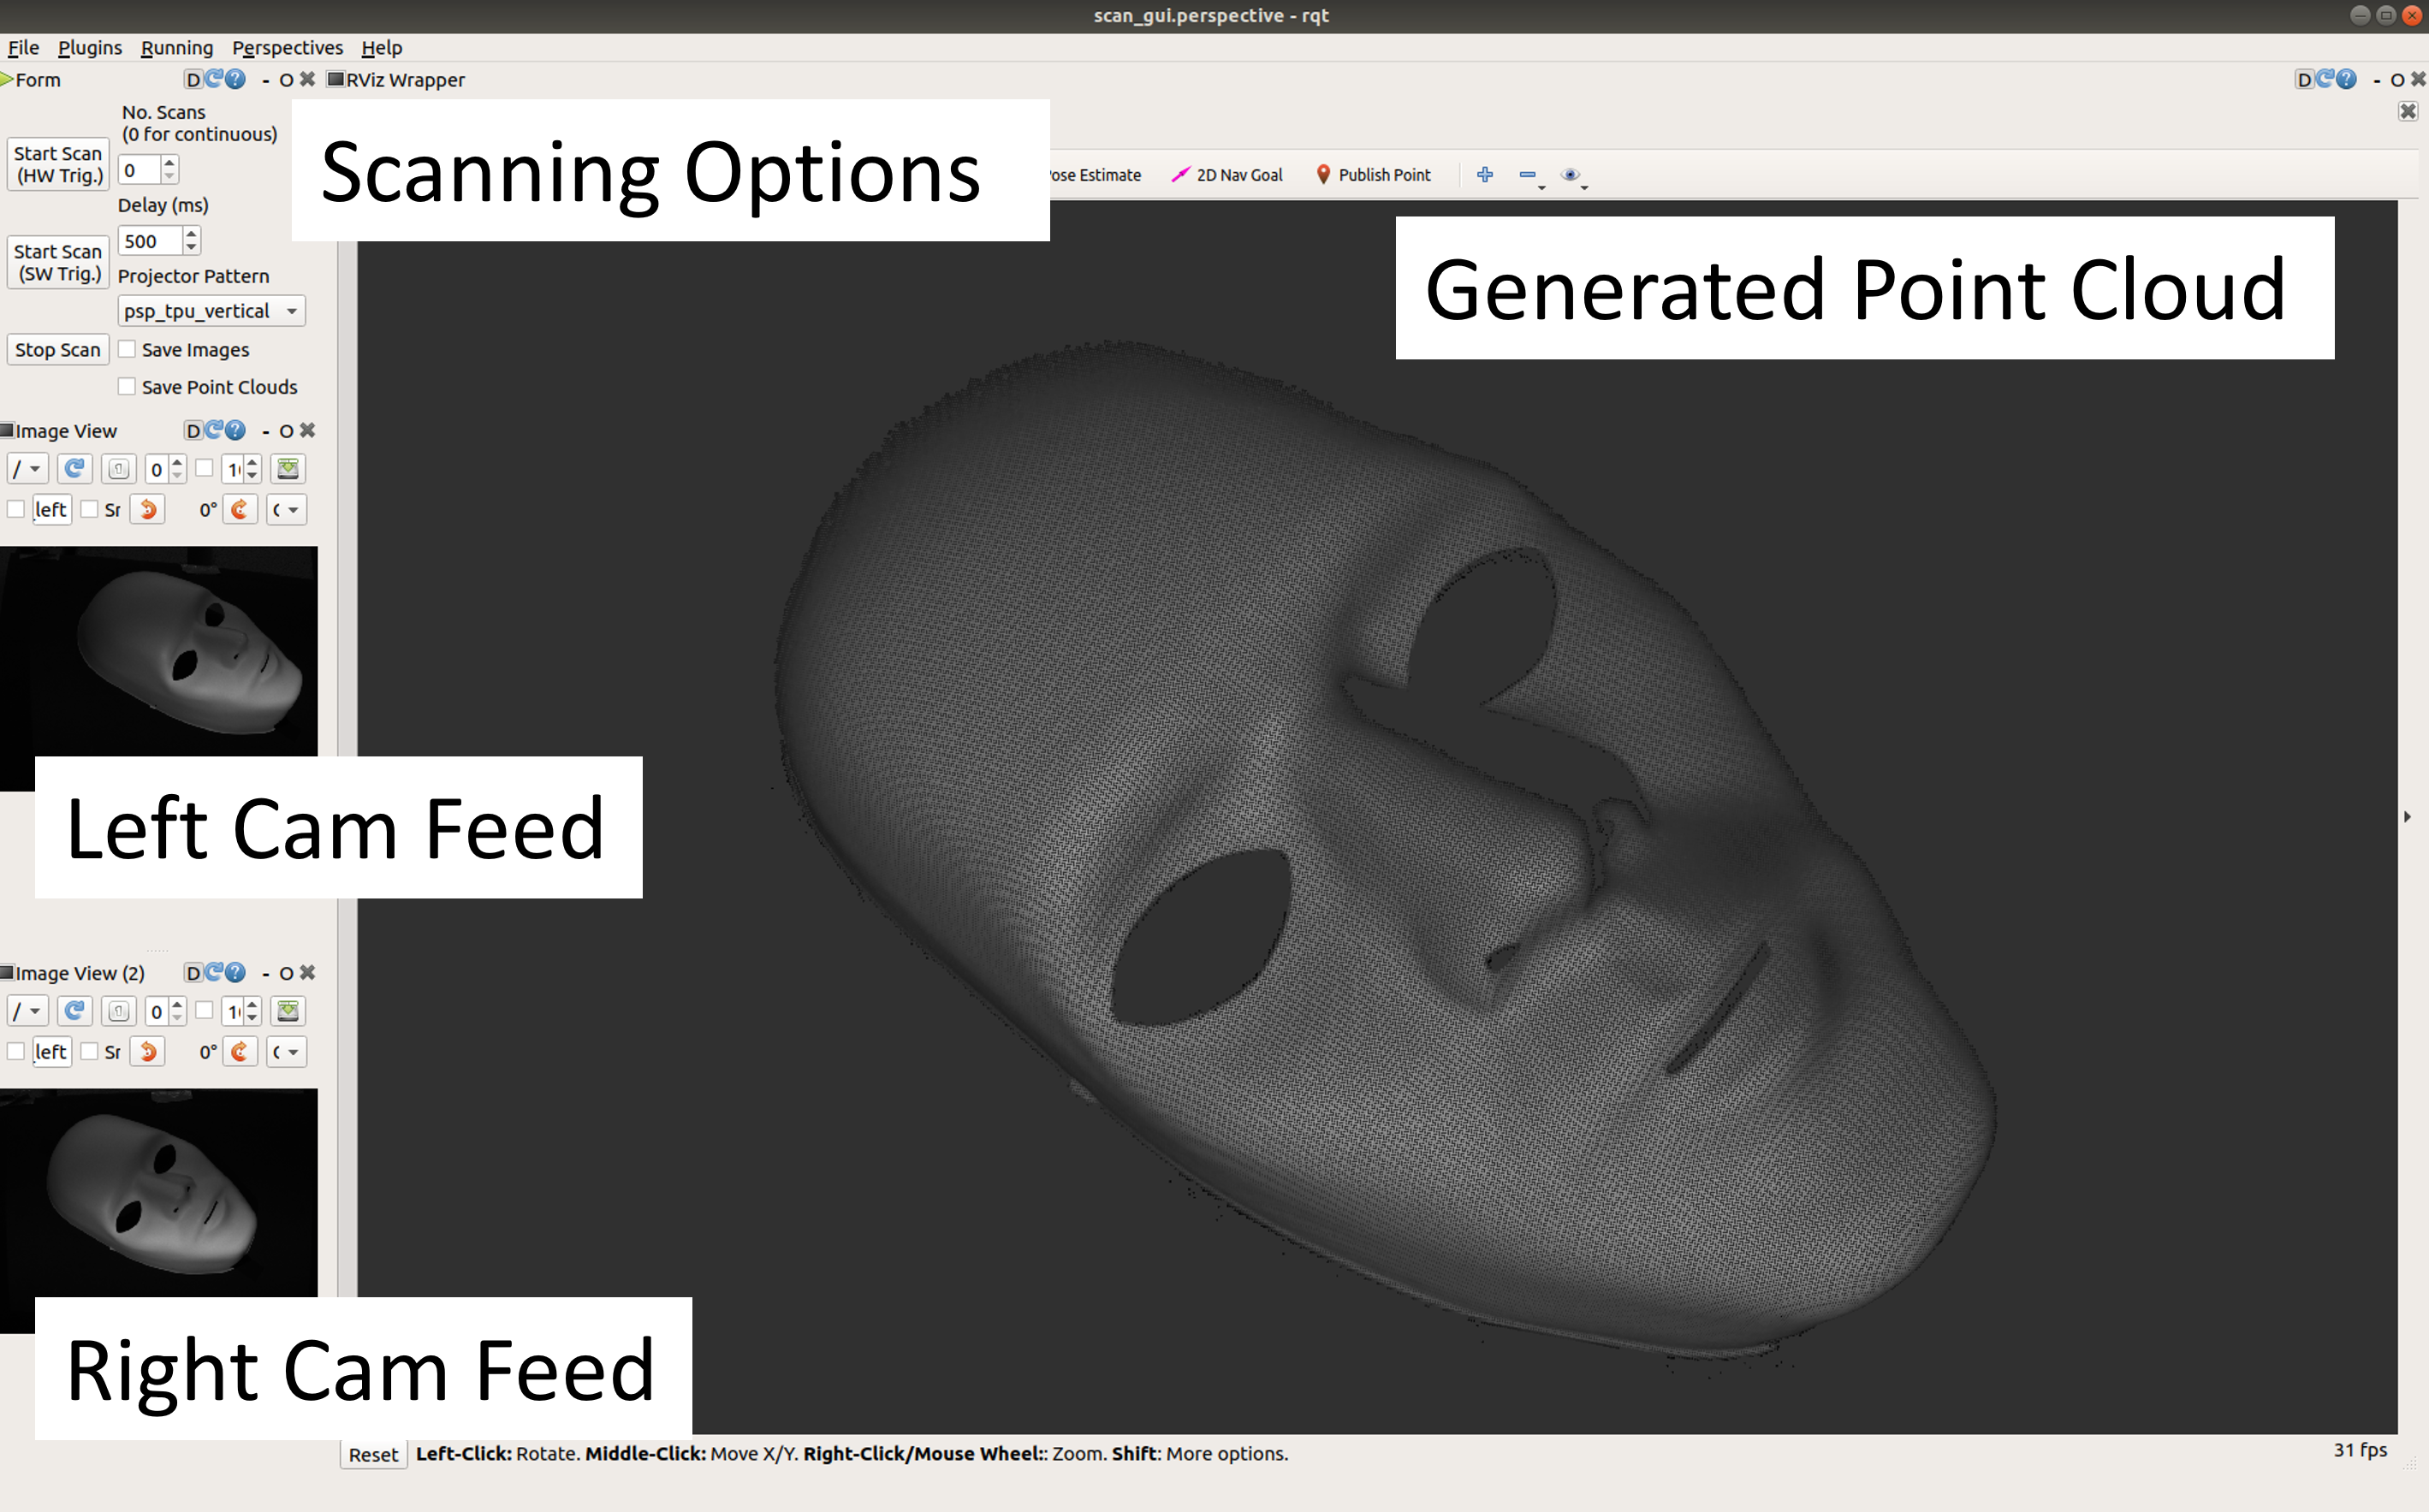Open the Plugins menu
The image size is (2429, 1512).
[89, 48]
